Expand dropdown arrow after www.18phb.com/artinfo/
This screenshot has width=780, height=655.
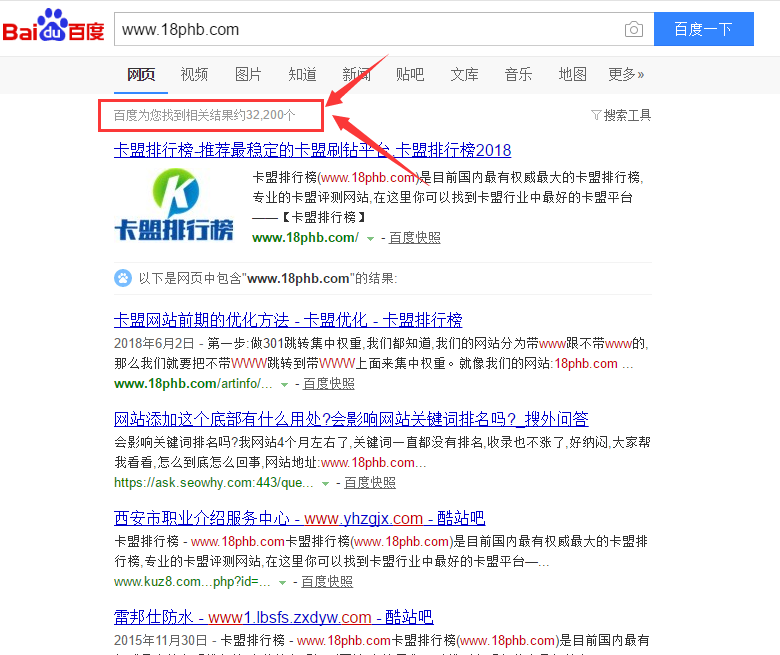(x=285, y=384)
